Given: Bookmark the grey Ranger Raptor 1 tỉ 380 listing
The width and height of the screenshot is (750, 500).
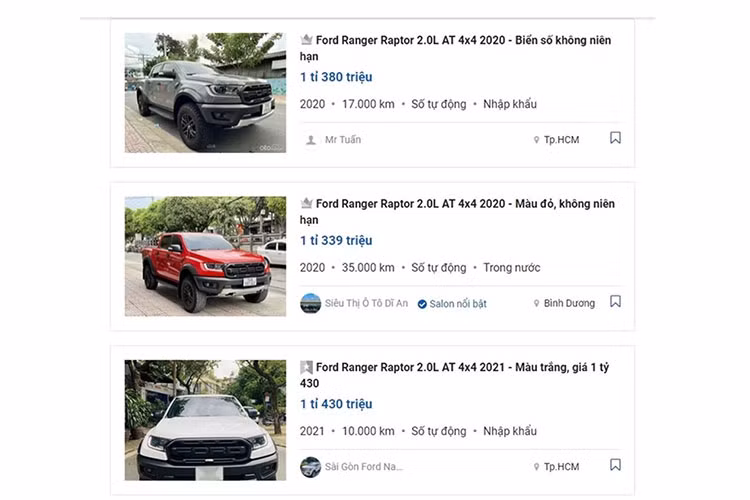Looking at the screenshot, I should click(x=615, y=138).
